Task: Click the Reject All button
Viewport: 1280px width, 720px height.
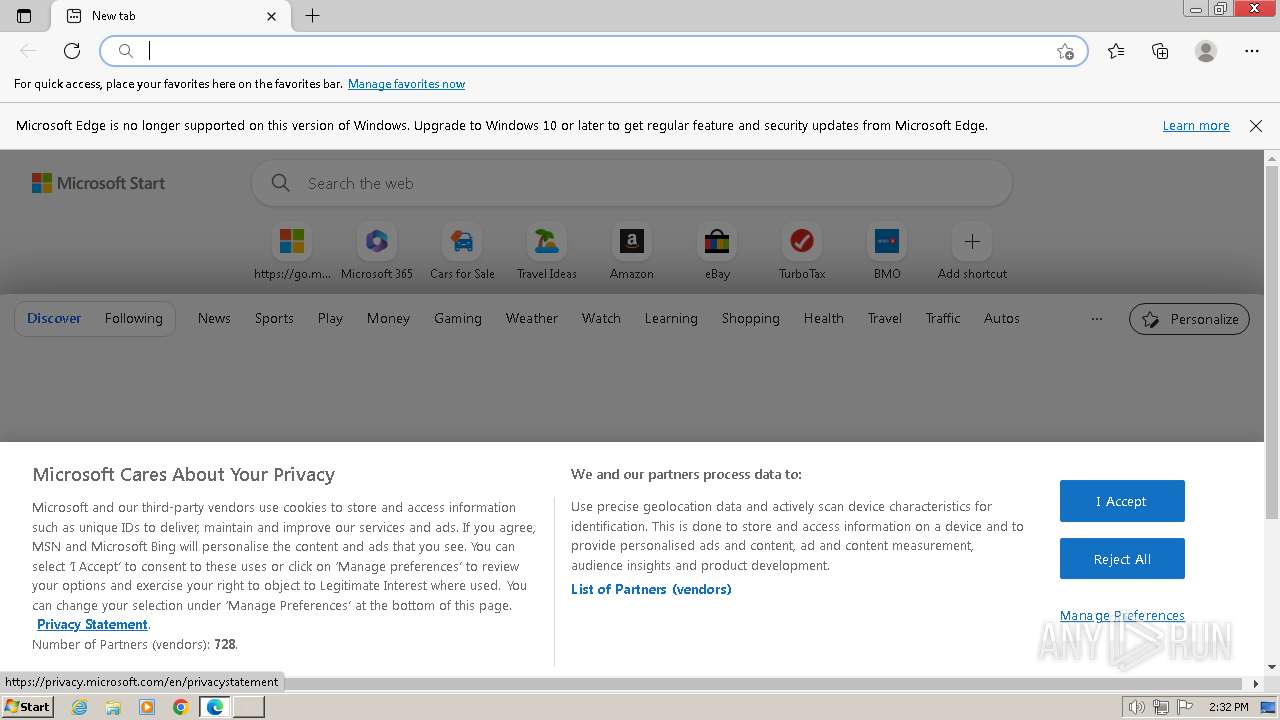Action: click(x=1122, y=559)
